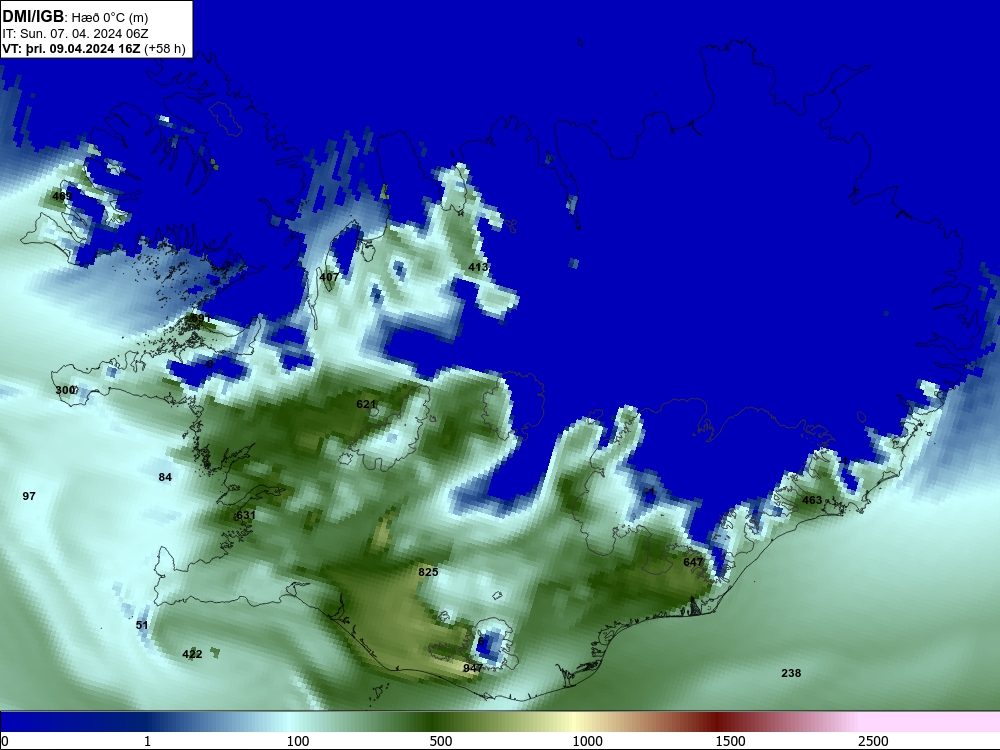
Task: Click the 84 height value on map
Action: tap(165, 477)
